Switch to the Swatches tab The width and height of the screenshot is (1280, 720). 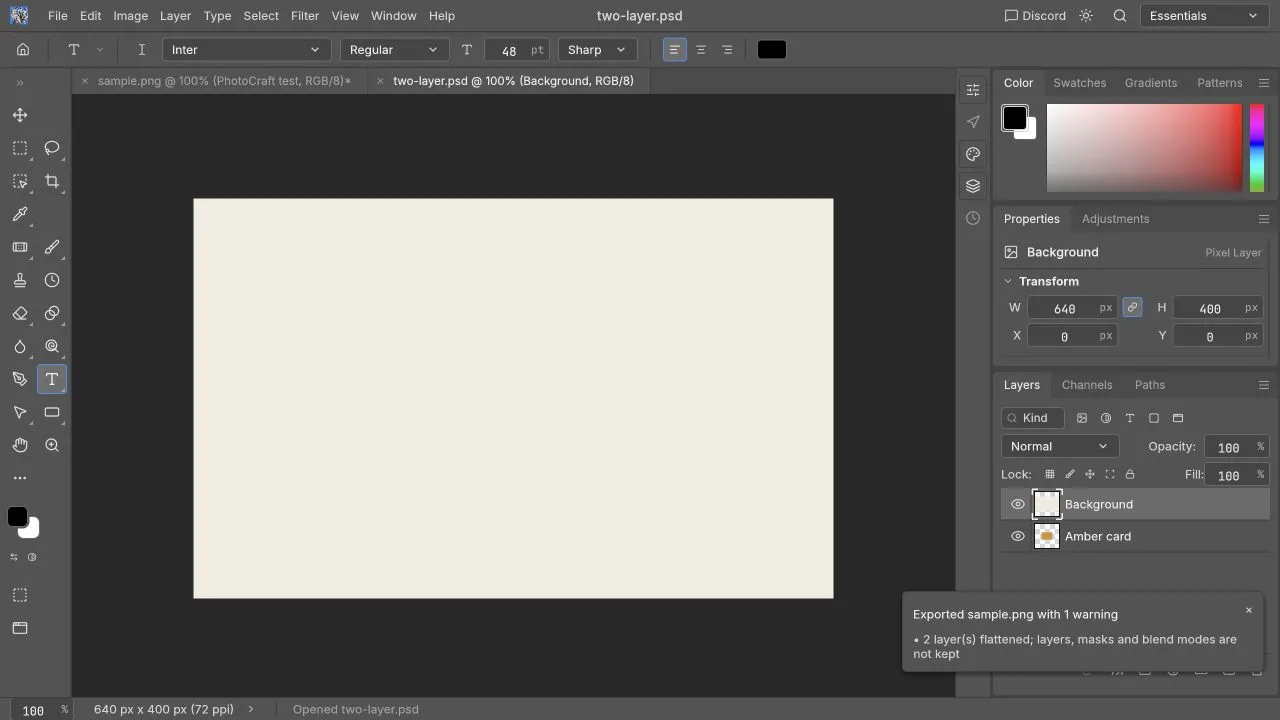[1080, 83]
